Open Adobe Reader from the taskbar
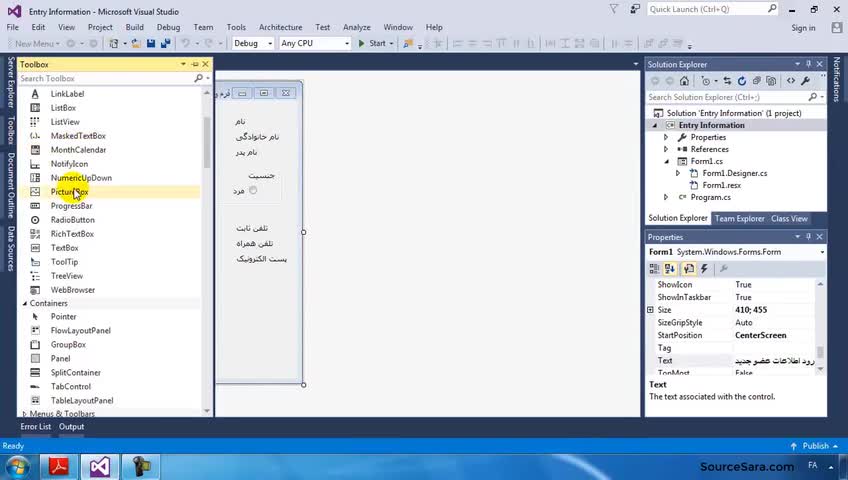 tap(58, 466)
